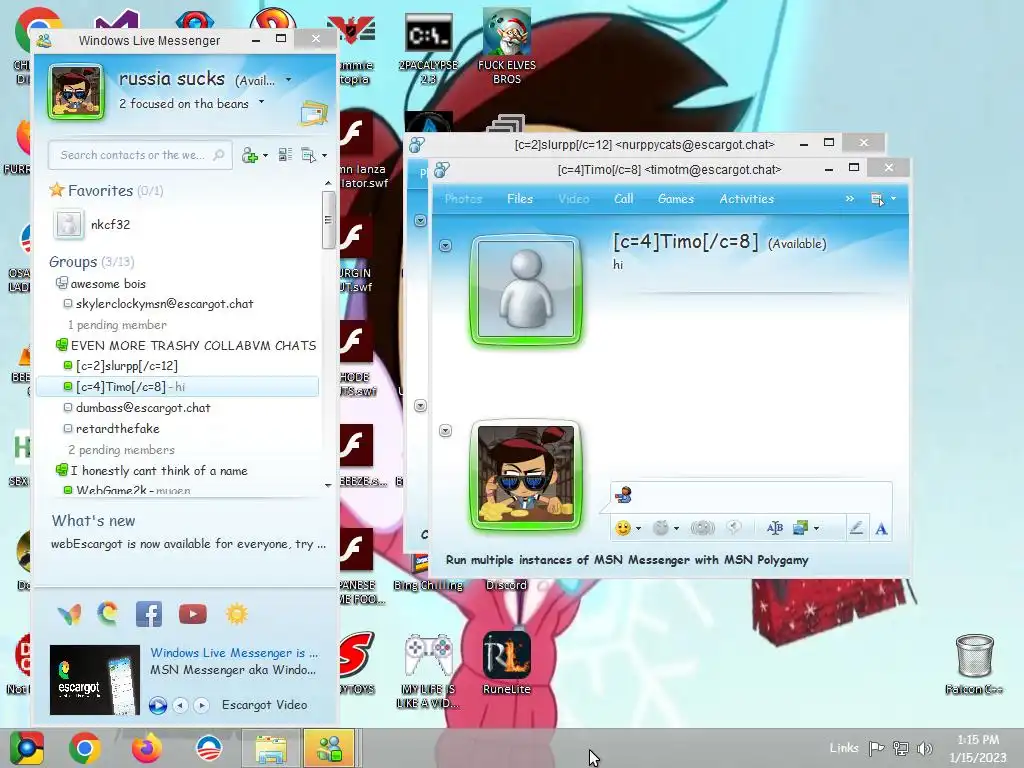Open the Files tab in Timo chat

[520, 199]
